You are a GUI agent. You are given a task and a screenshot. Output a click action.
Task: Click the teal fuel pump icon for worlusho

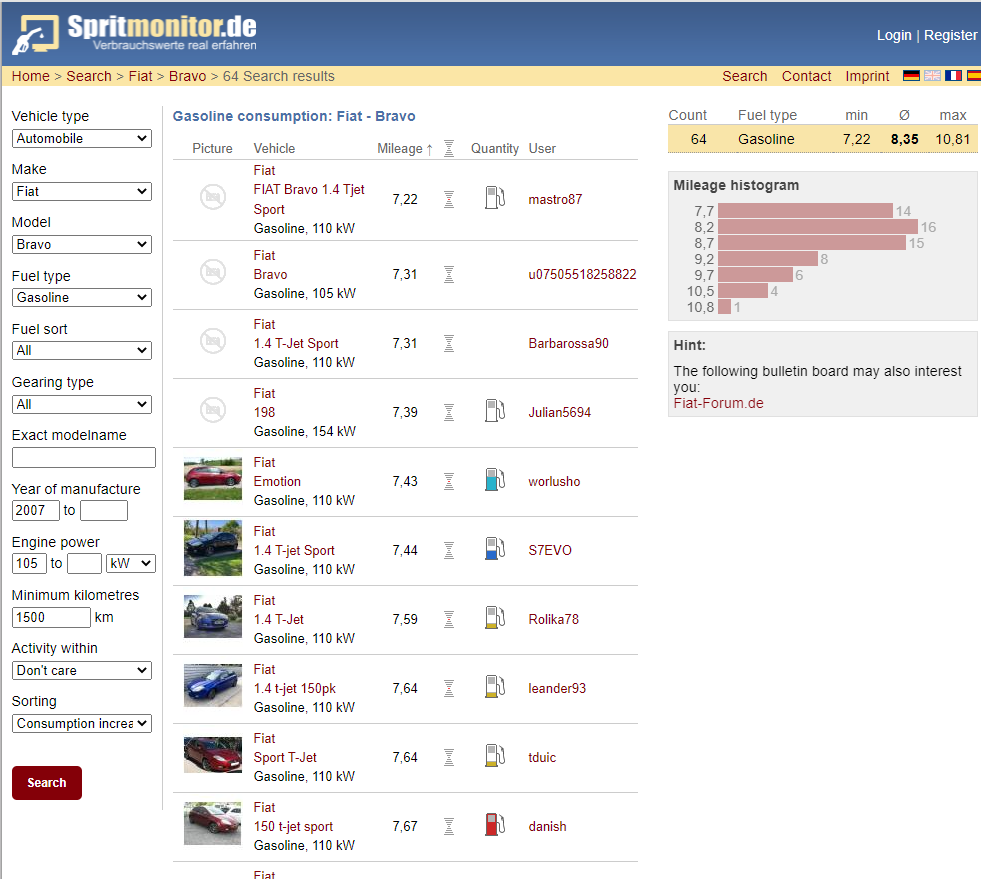[495, 480]
